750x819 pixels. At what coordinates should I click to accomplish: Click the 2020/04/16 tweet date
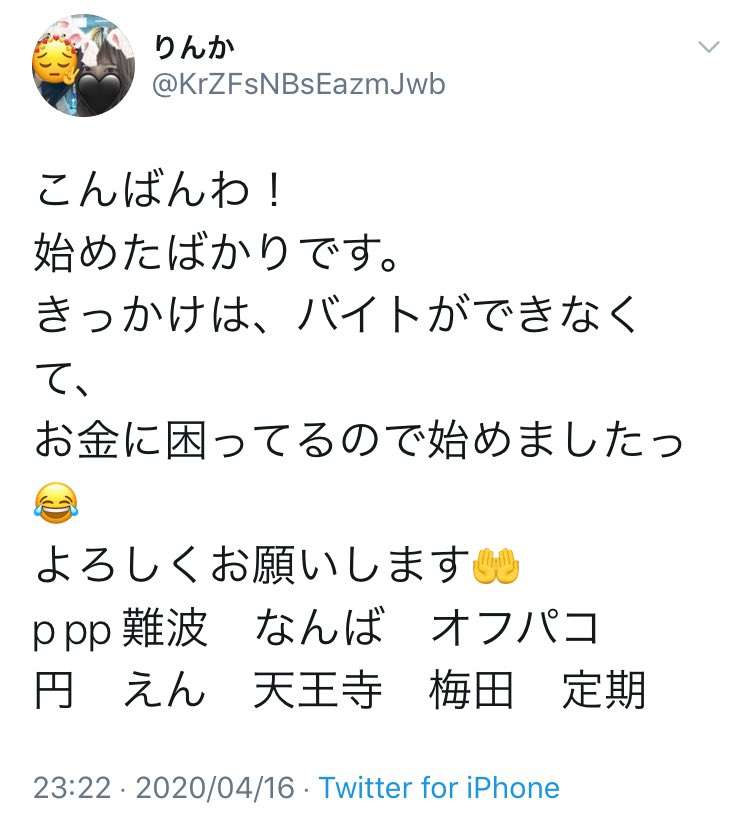(215, 787)
